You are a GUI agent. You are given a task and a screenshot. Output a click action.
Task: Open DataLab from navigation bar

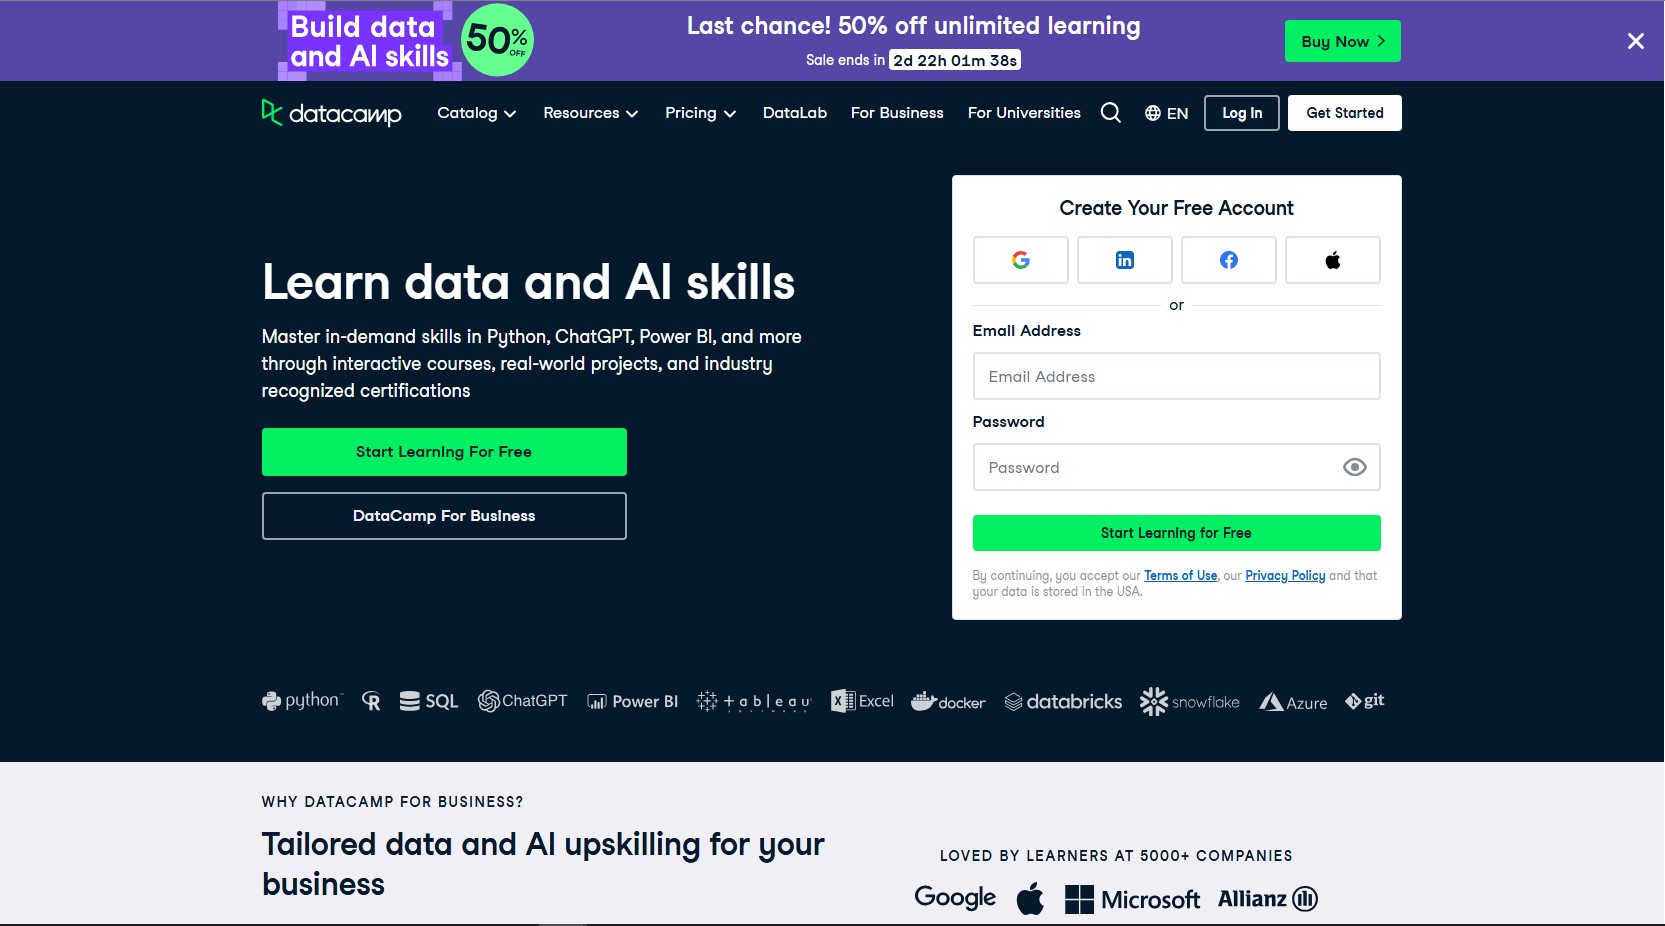click(794, 113)
